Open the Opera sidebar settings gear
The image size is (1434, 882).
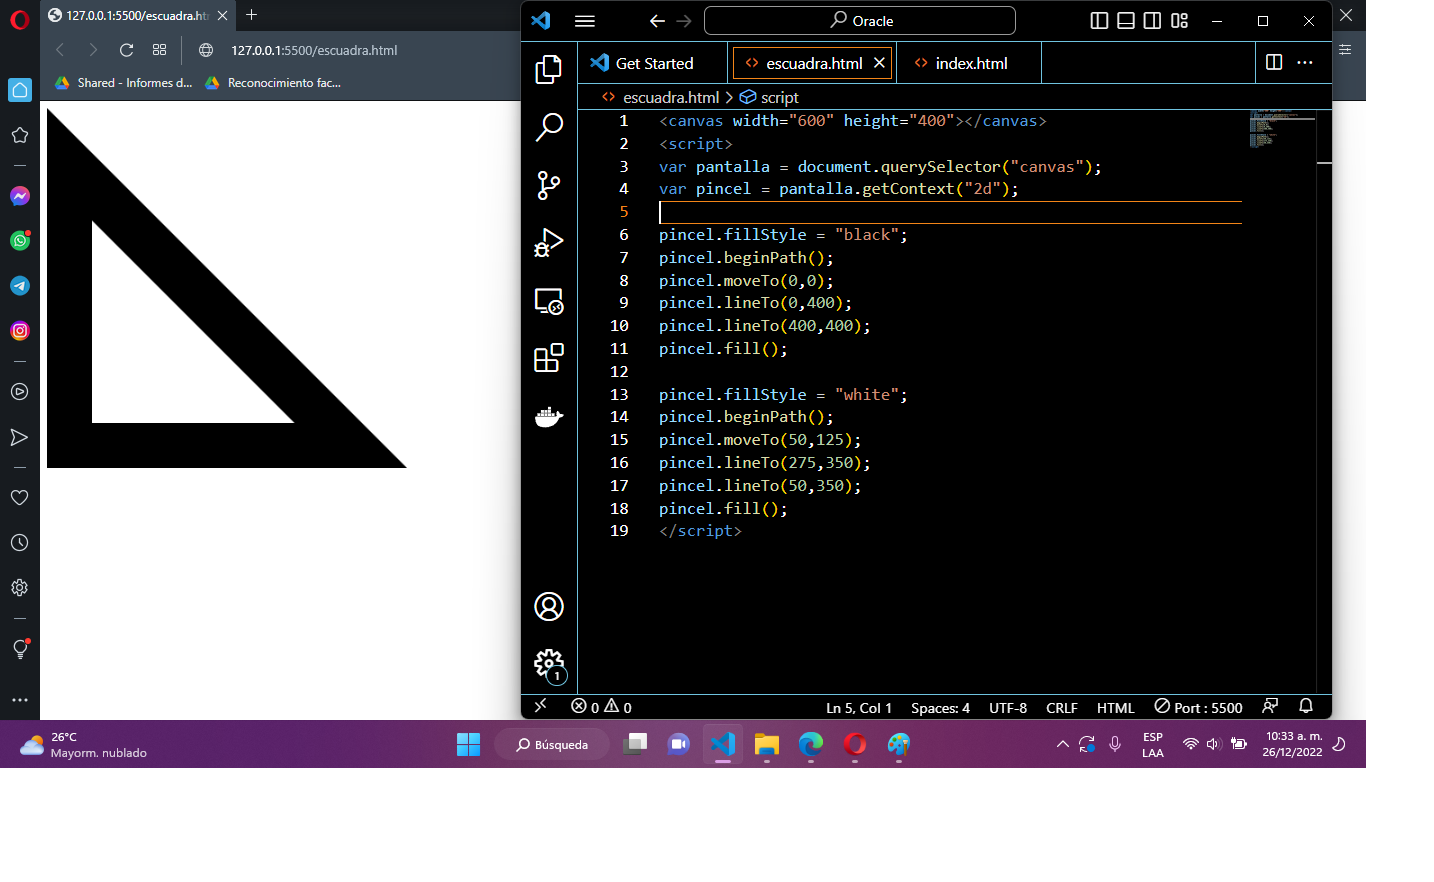tap(20, 588)
